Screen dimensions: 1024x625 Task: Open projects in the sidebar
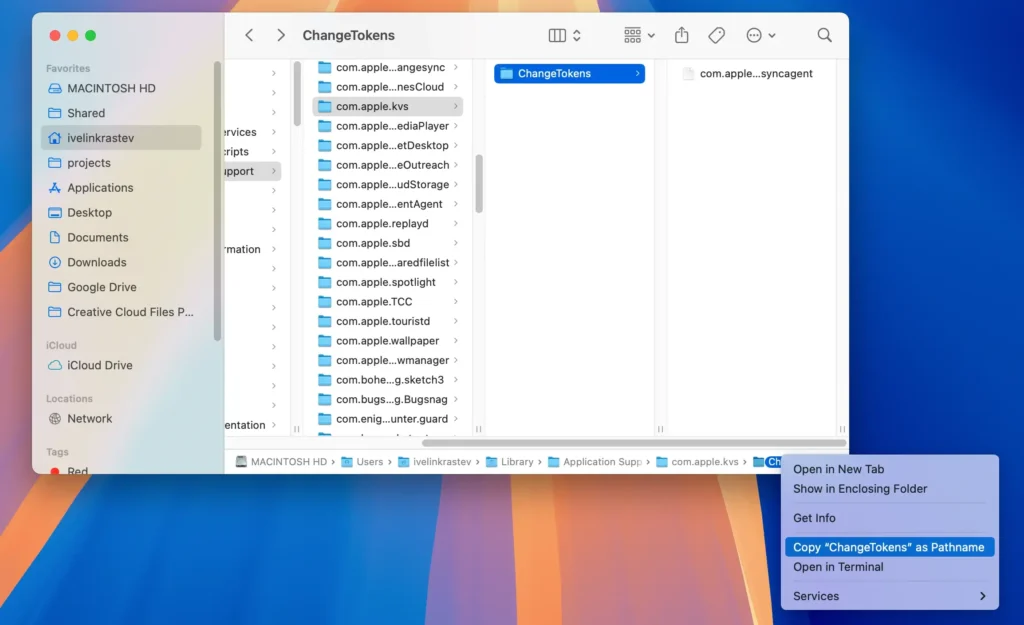pyautogui.click(x=121, y=163)
